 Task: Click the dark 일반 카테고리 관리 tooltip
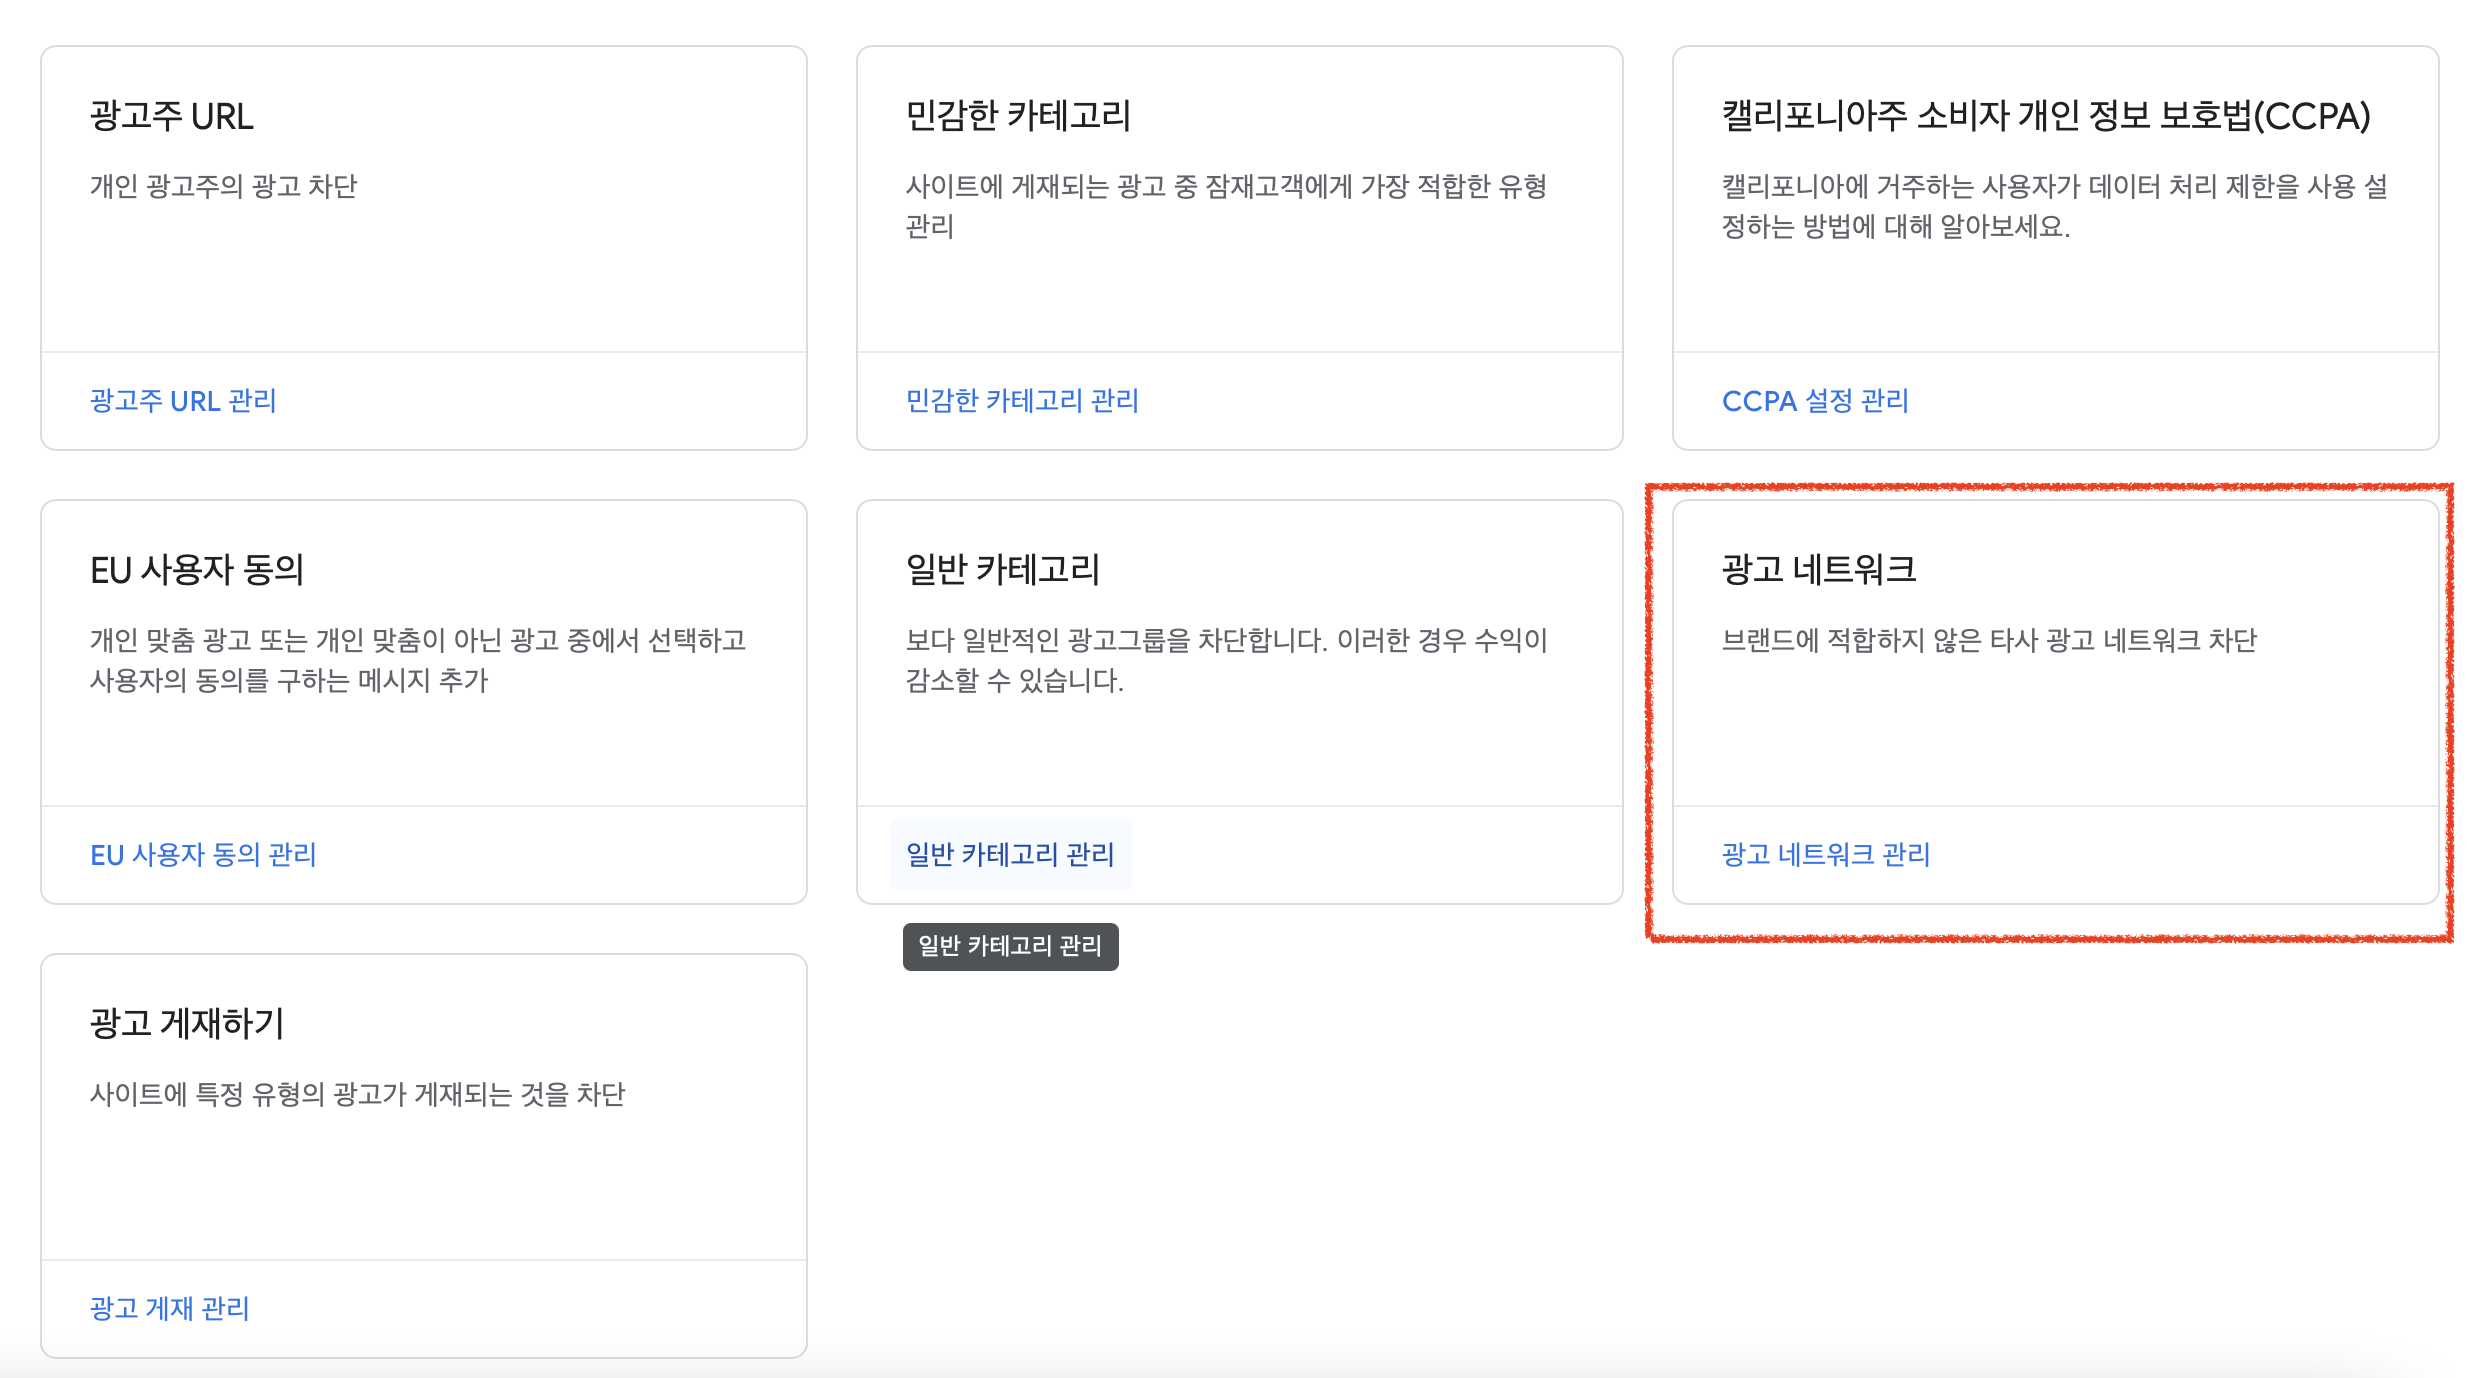tap(1010, 946)
